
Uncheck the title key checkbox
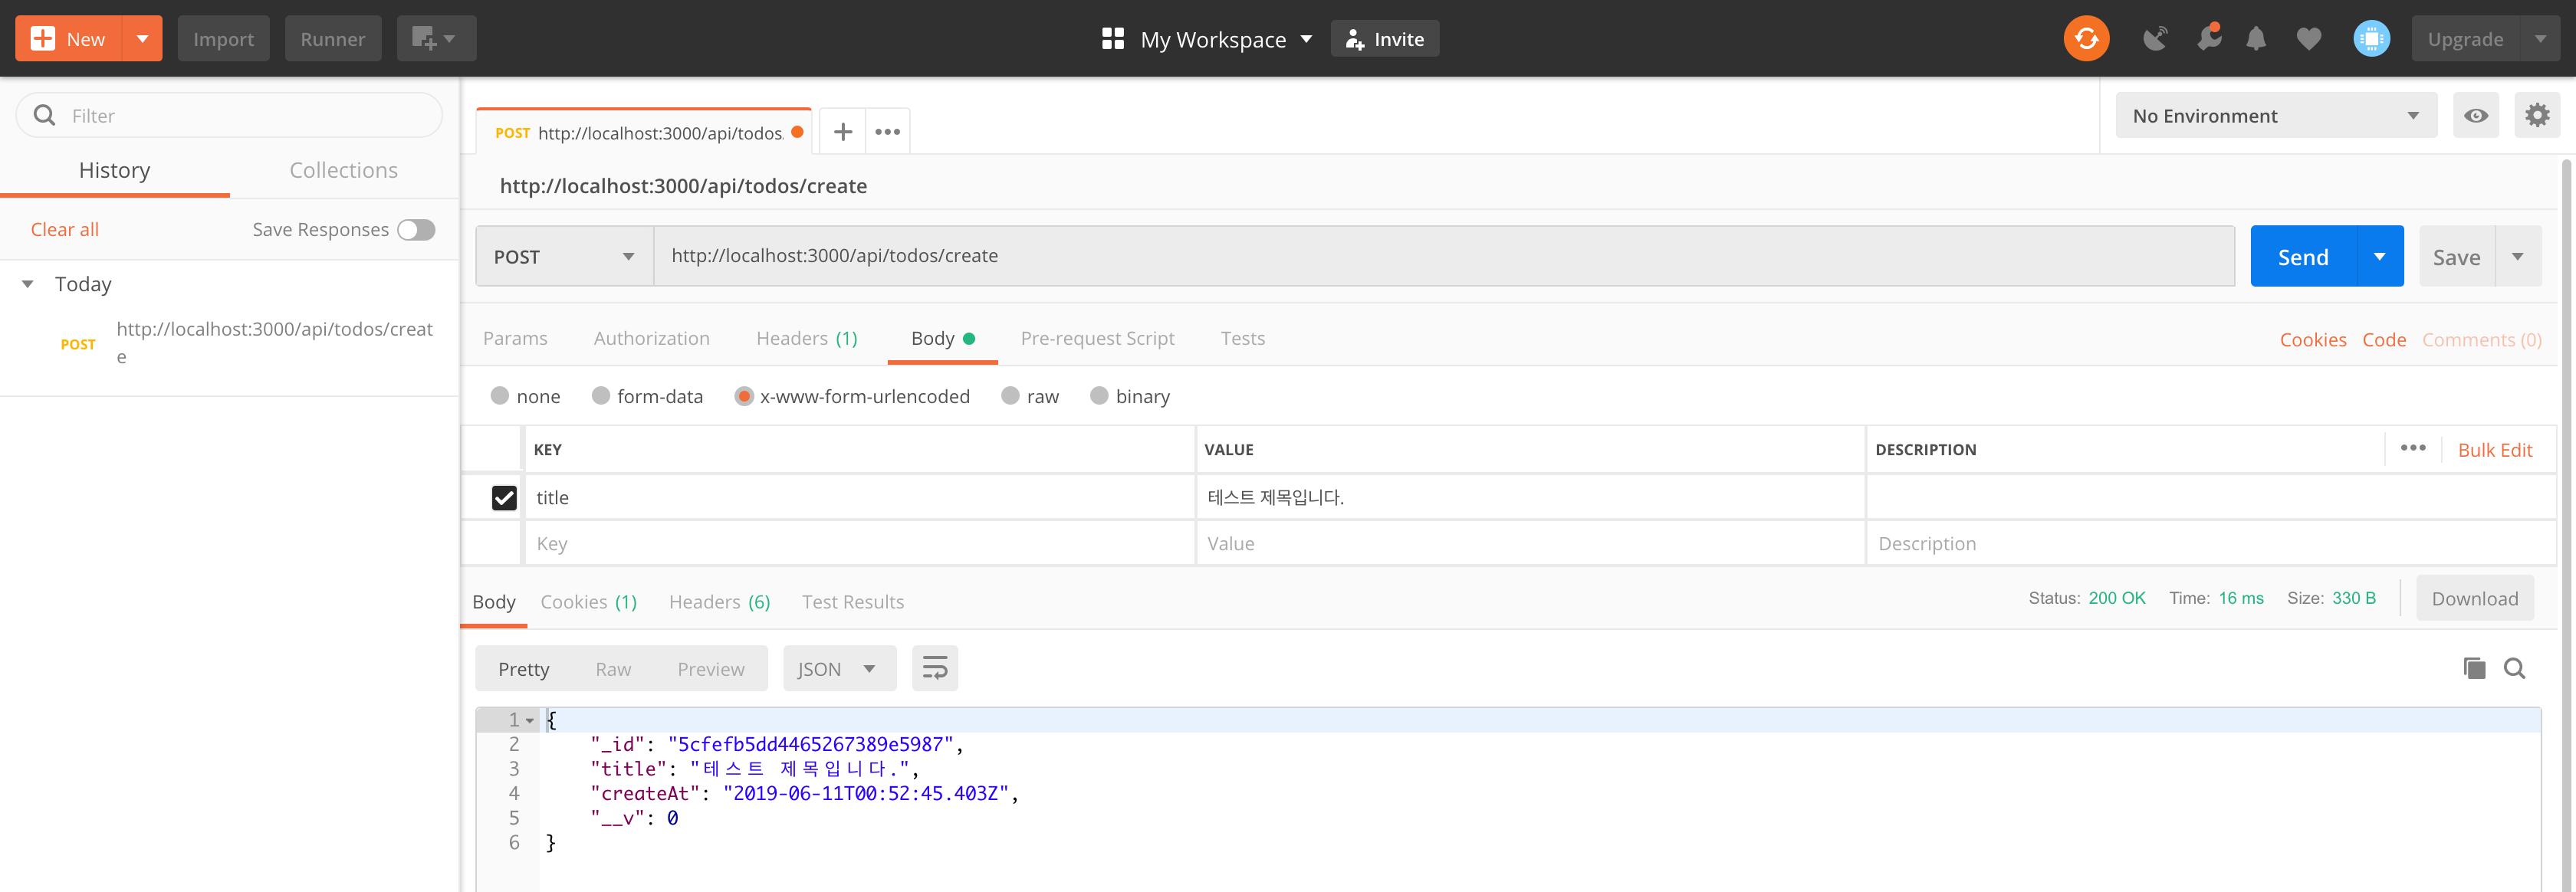click(x=504, y=498)
